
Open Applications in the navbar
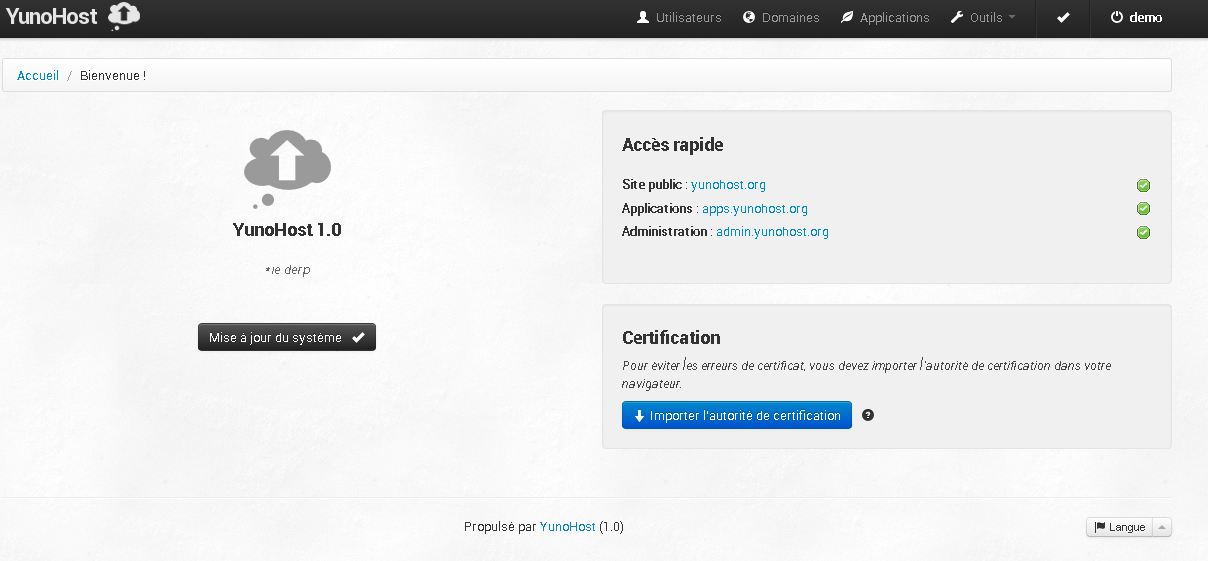[x=885, y=18]
